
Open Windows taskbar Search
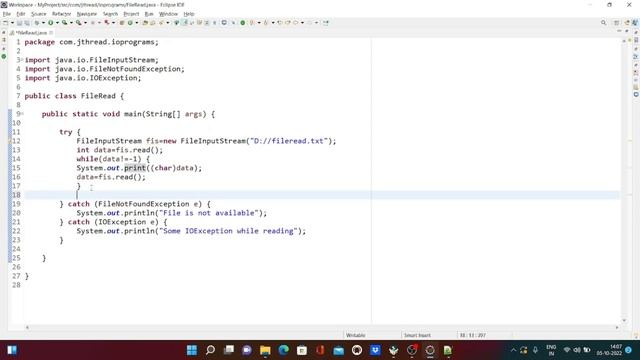click(210, 350)
